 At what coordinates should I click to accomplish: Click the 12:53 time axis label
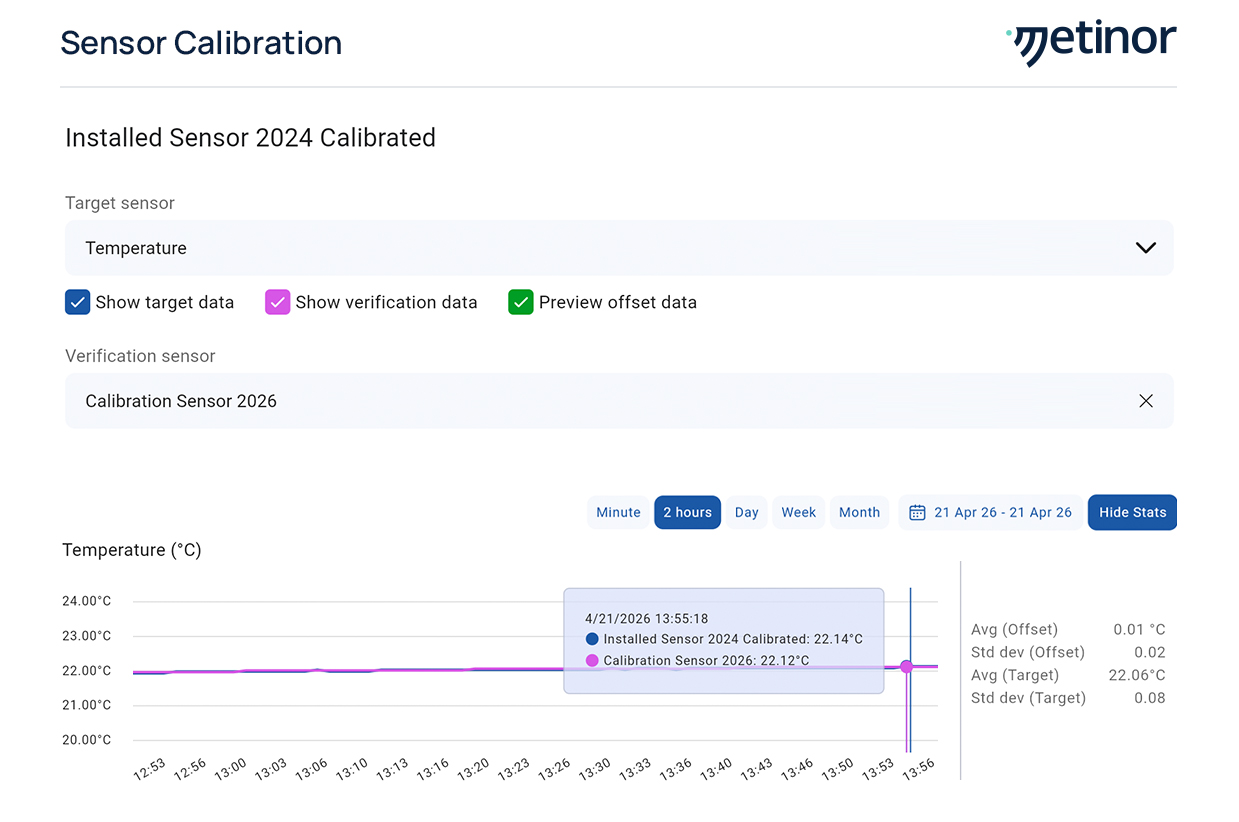149,769
